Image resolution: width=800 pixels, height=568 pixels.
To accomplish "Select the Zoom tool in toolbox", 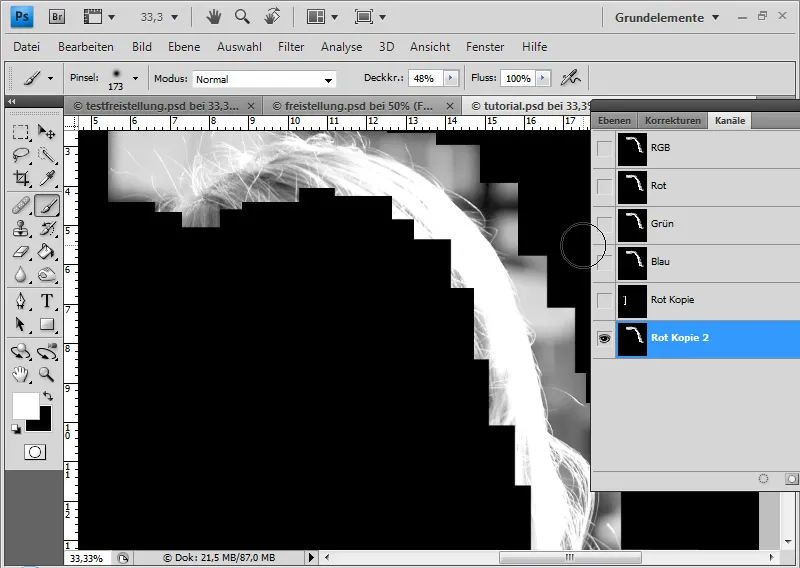I will [47, 375].
